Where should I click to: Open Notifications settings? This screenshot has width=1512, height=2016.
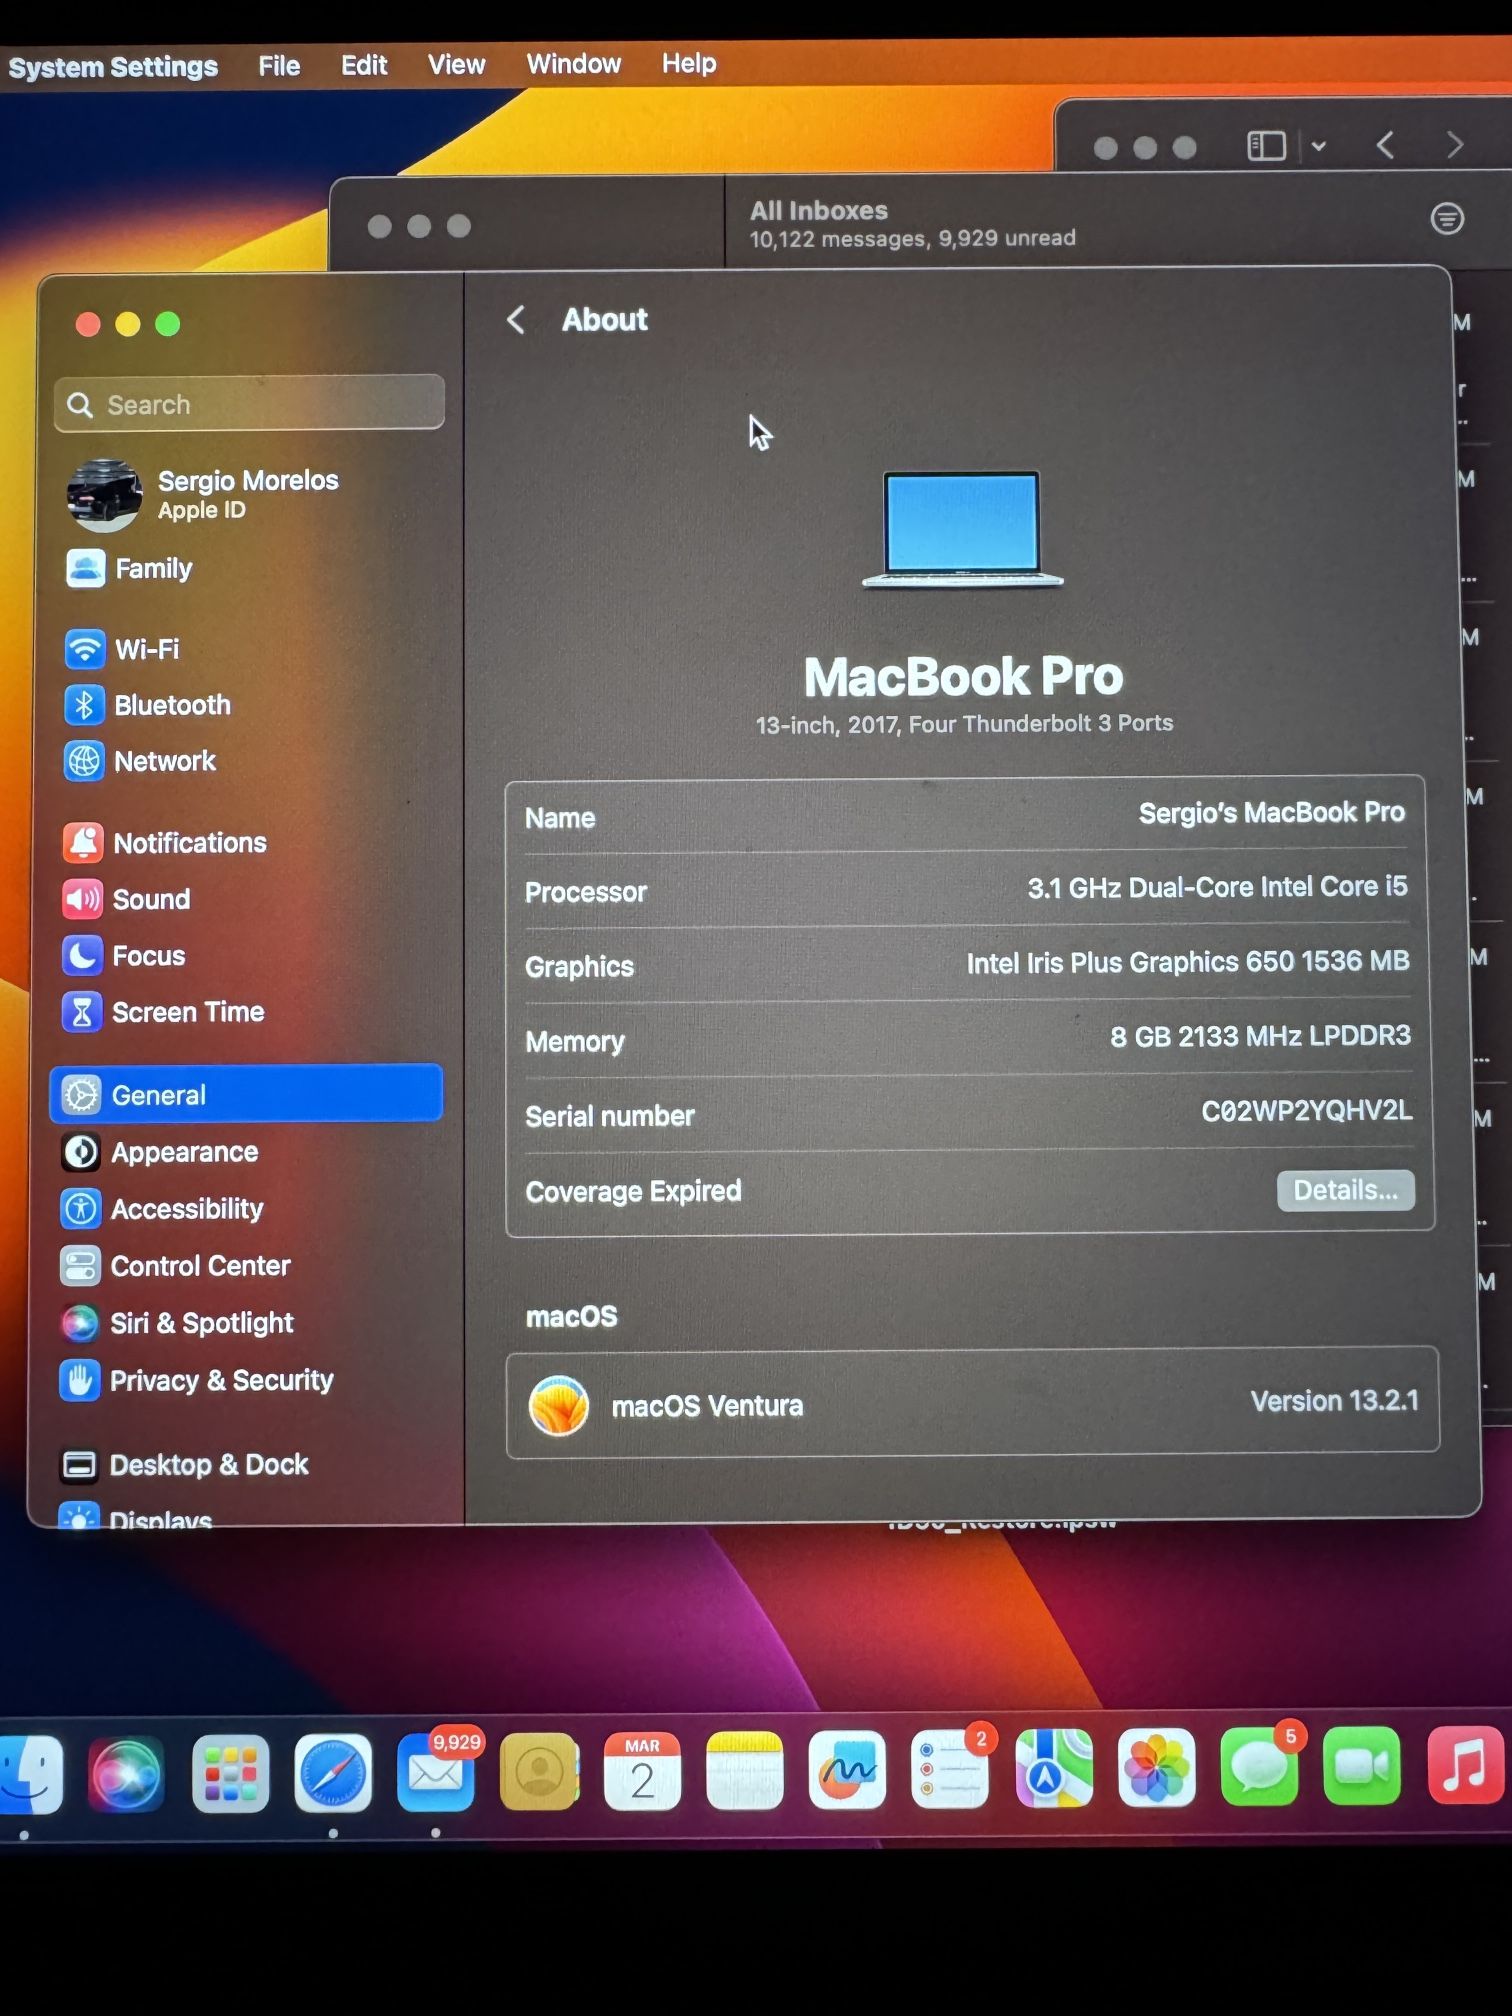coord(189,843)
